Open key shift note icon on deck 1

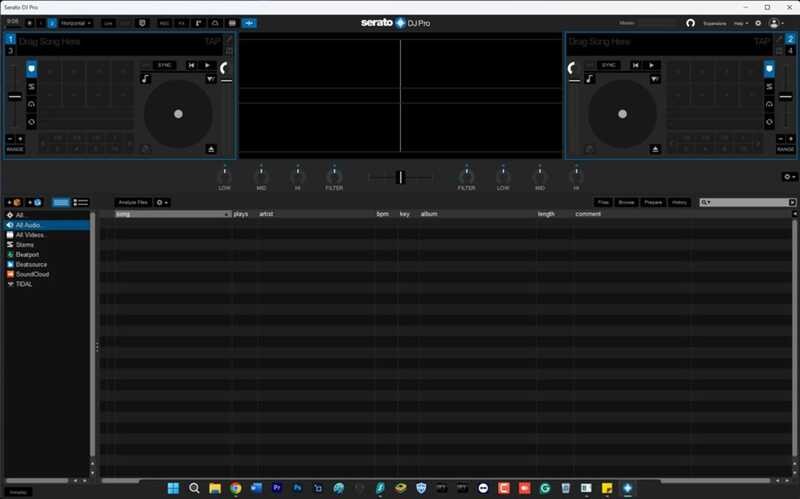(145, 79)
